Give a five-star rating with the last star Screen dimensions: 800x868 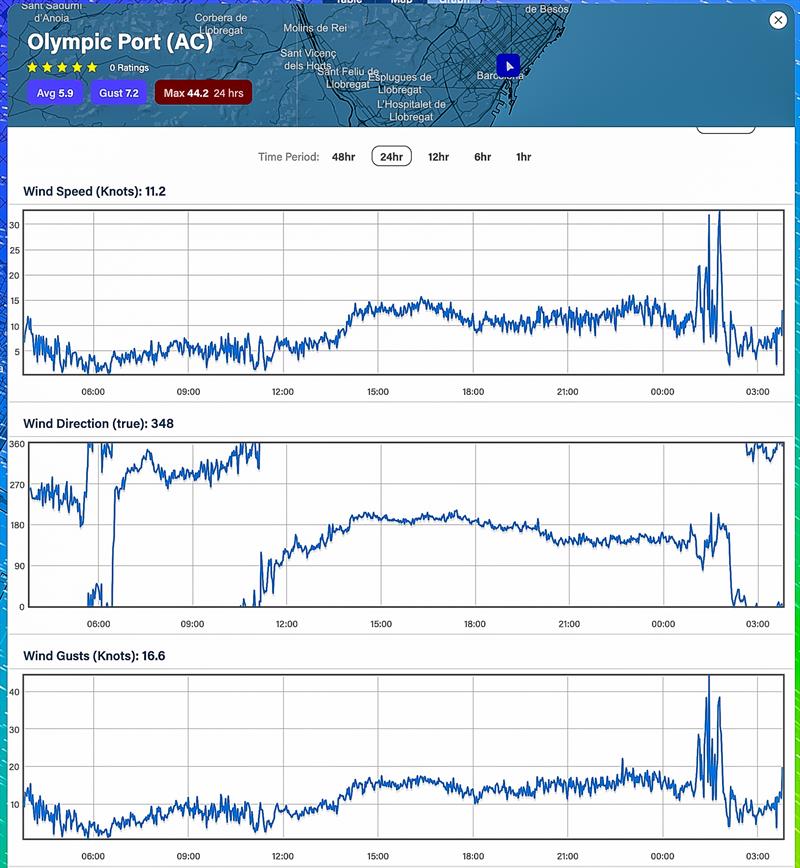pyautogui.click(x=92, y=68)
